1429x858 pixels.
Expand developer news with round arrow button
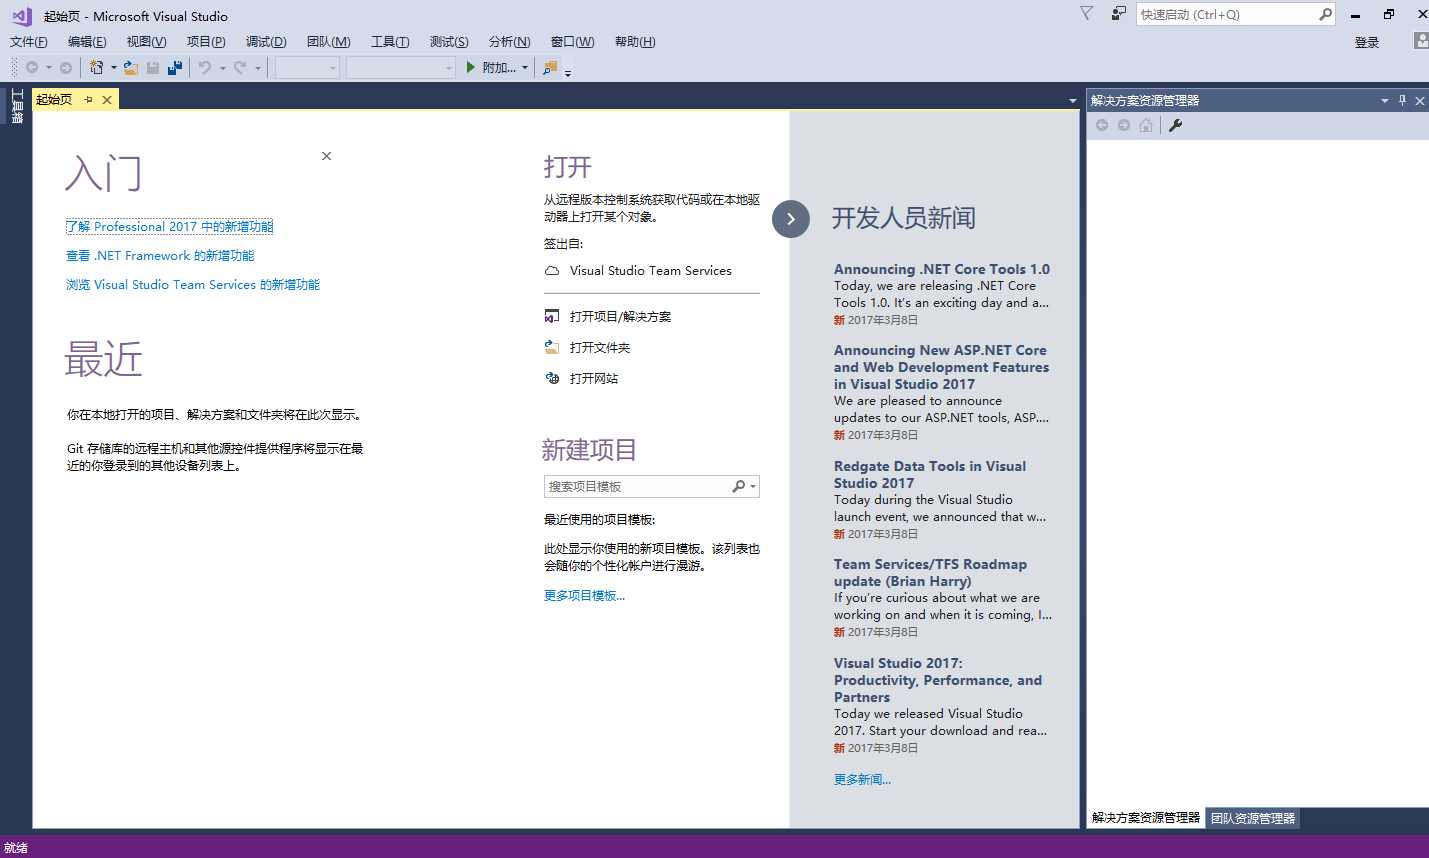(x=791, y=219)
